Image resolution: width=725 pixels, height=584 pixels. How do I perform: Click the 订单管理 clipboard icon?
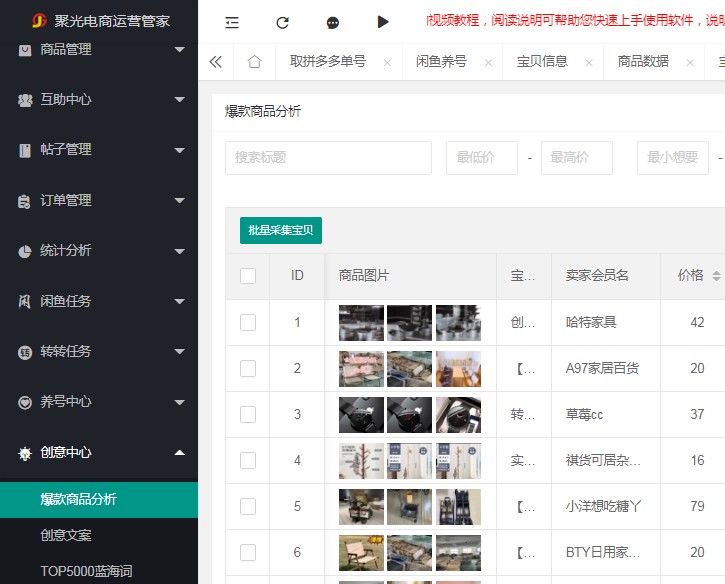tap(24, 201)
